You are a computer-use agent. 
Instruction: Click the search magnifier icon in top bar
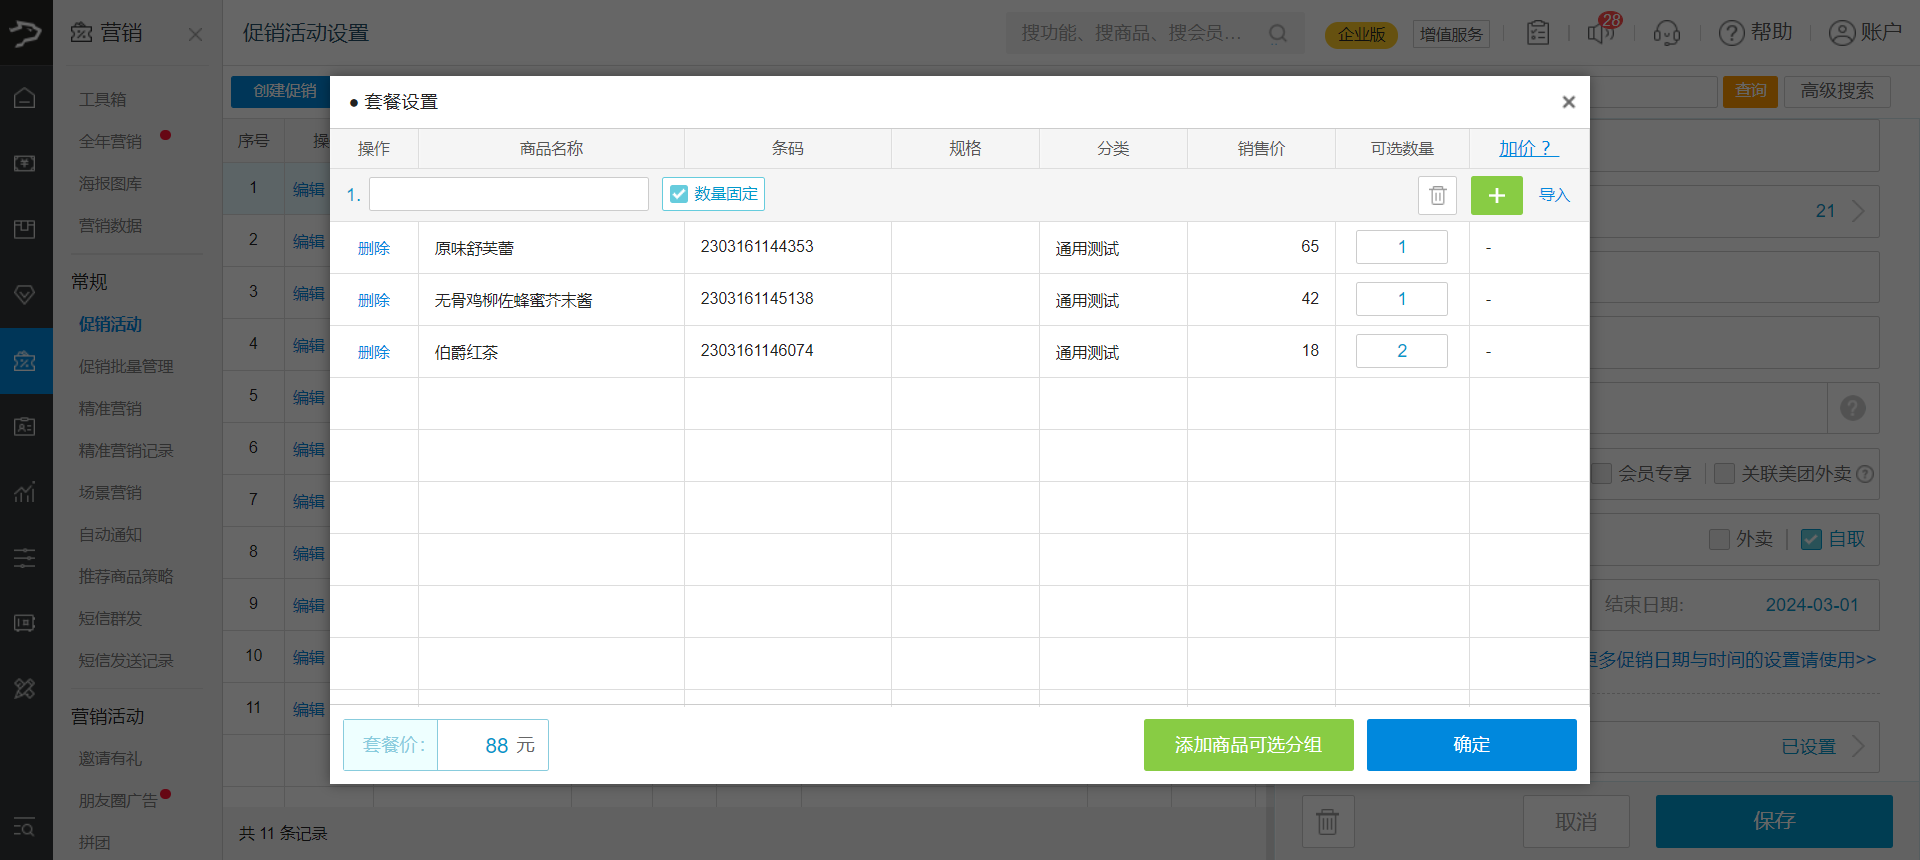coord(1278,33)
